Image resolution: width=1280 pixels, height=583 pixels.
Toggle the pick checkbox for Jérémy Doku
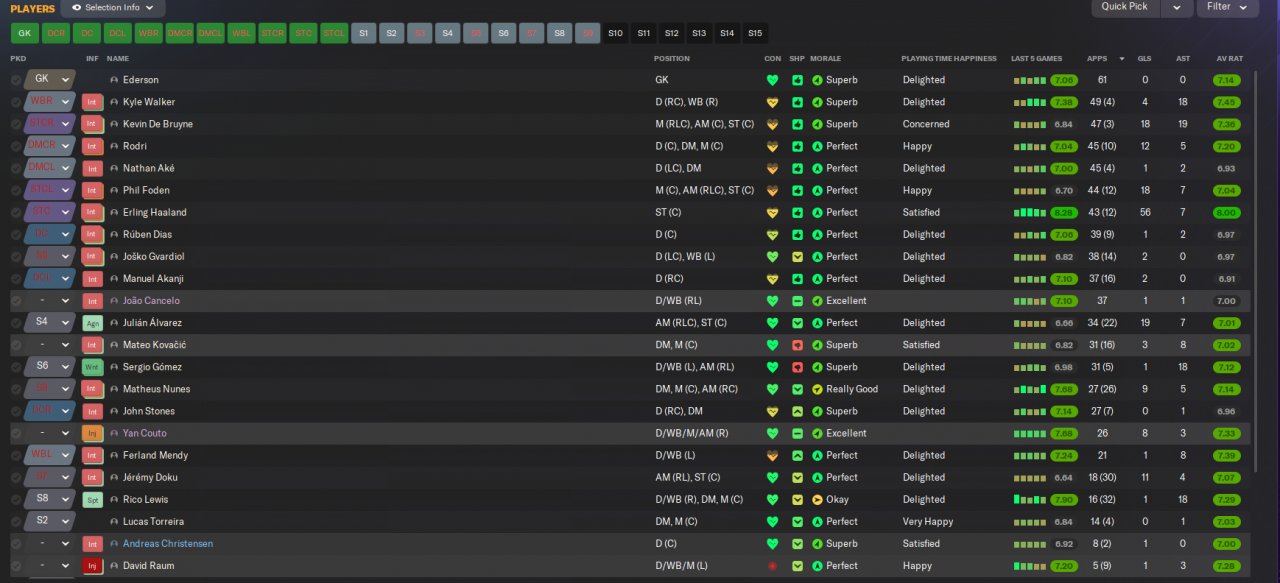[16, 477]
